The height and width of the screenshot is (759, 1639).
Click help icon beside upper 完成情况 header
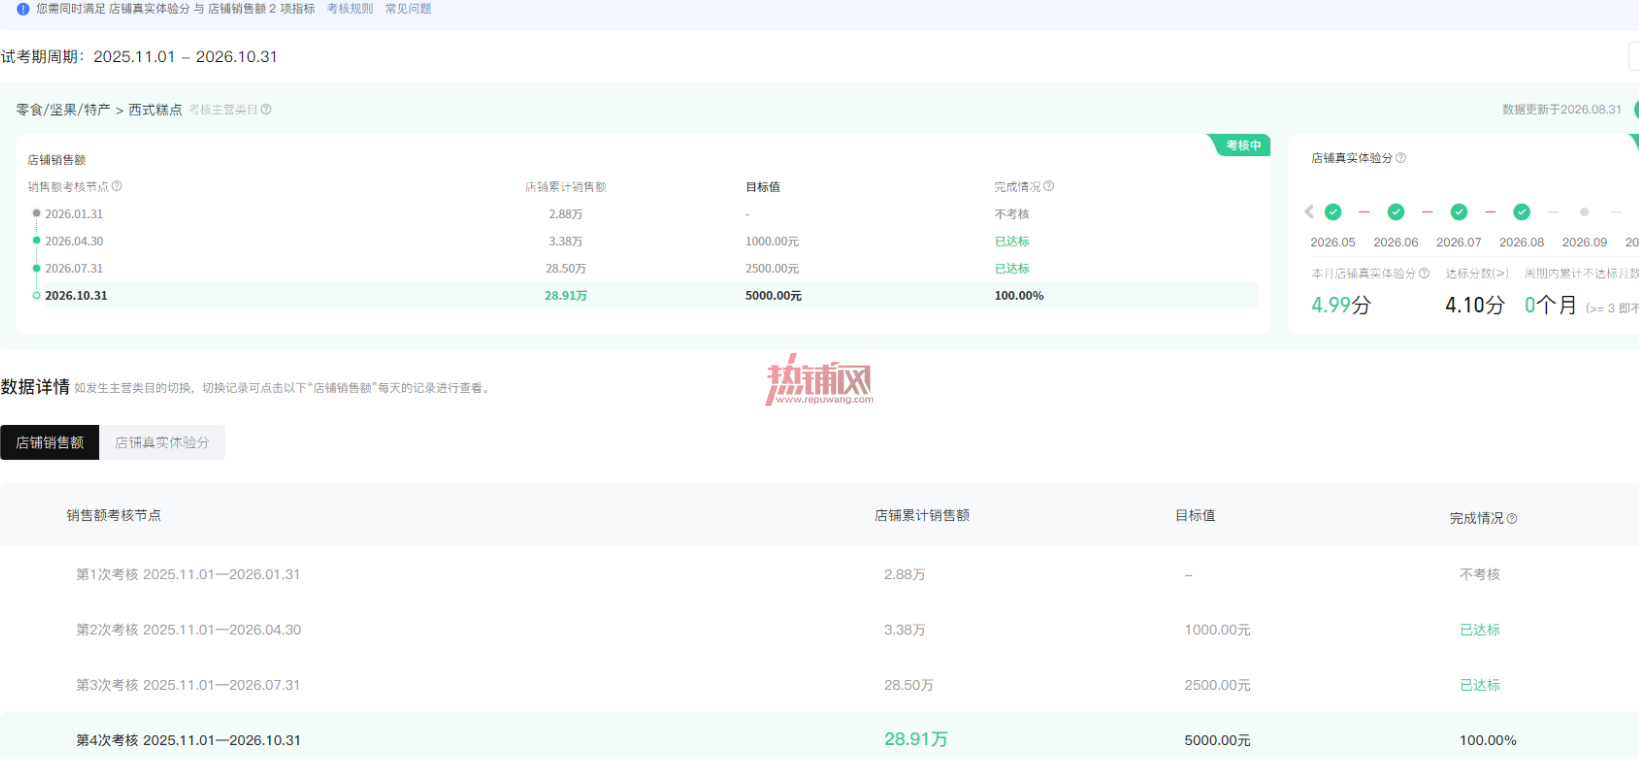(1048, 186)
